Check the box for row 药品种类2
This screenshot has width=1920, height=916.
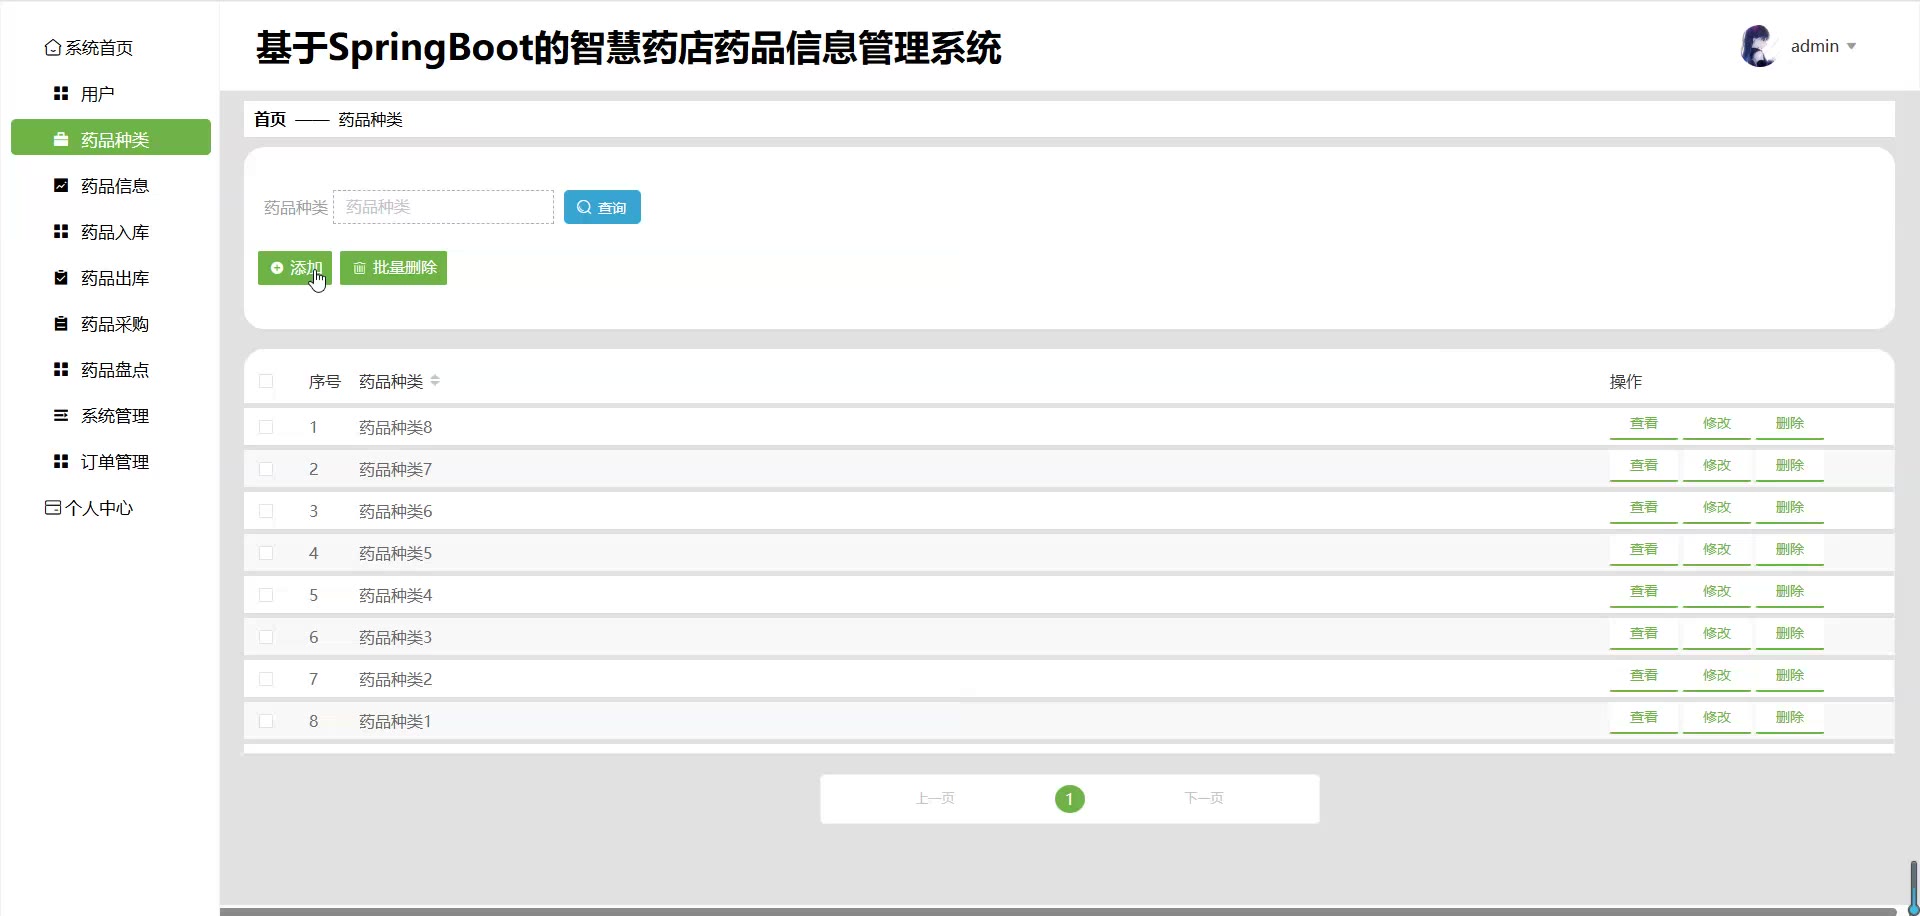coord(266,679)
